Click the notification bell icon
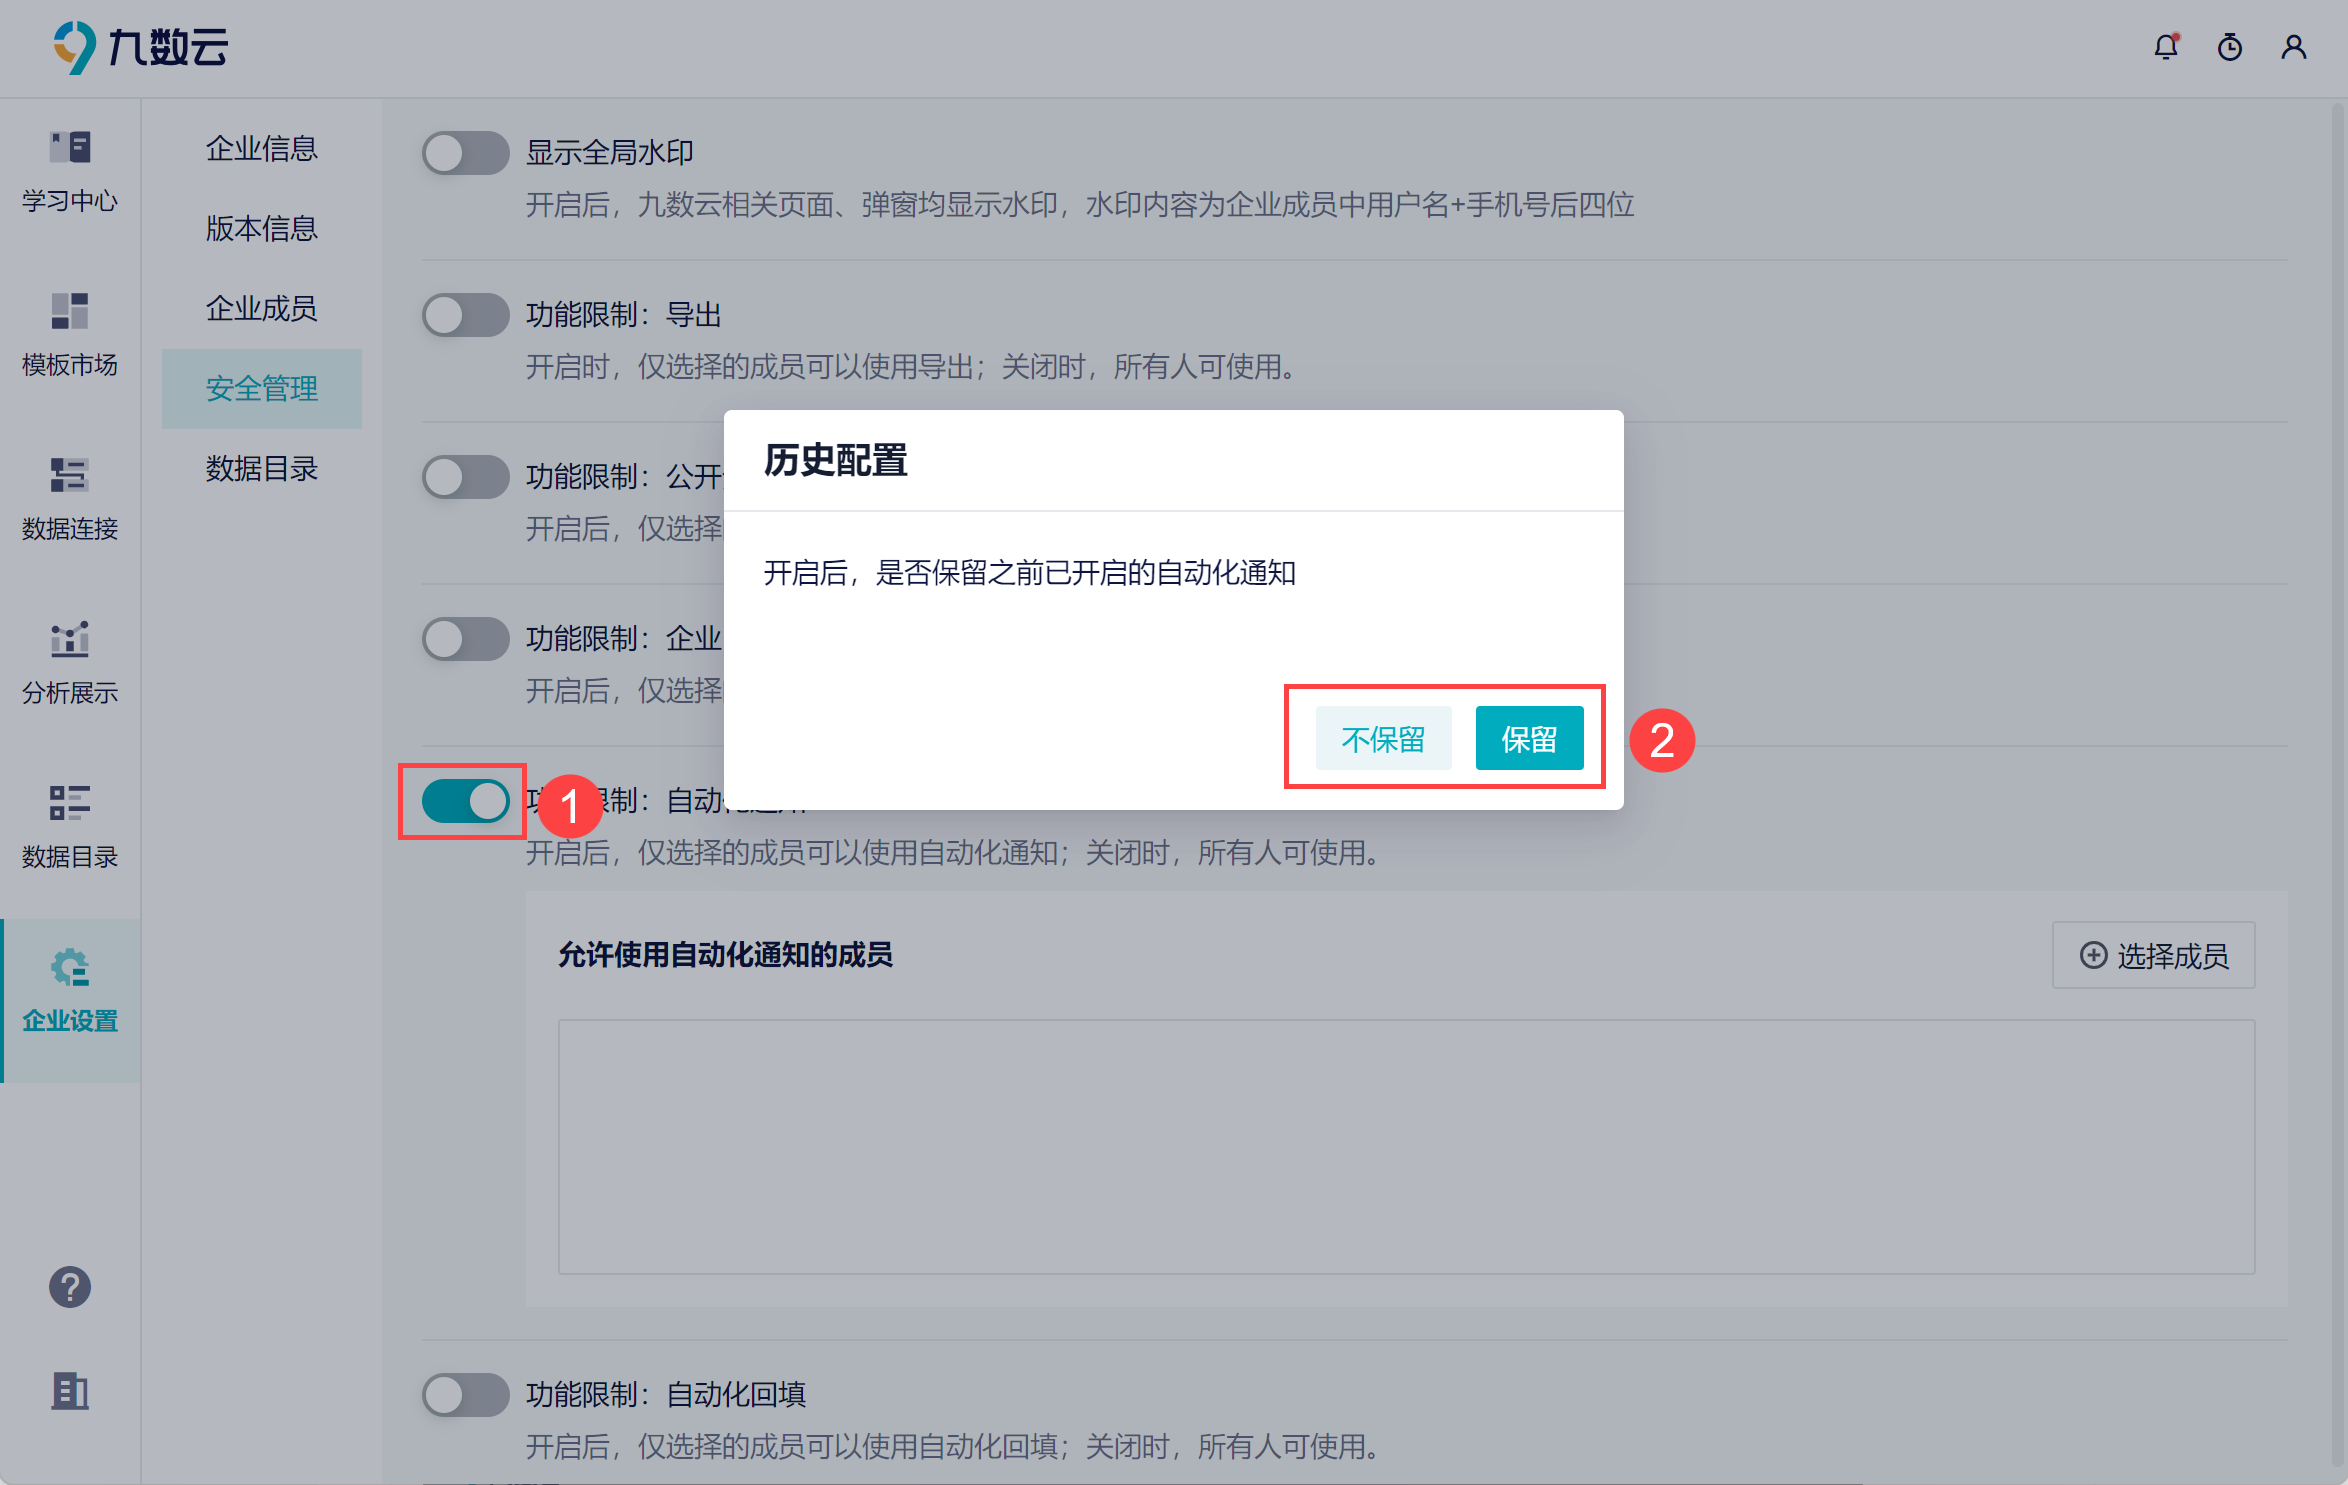The image size is (2348, 1485). pyautogui.click(x=2166, y=47)
